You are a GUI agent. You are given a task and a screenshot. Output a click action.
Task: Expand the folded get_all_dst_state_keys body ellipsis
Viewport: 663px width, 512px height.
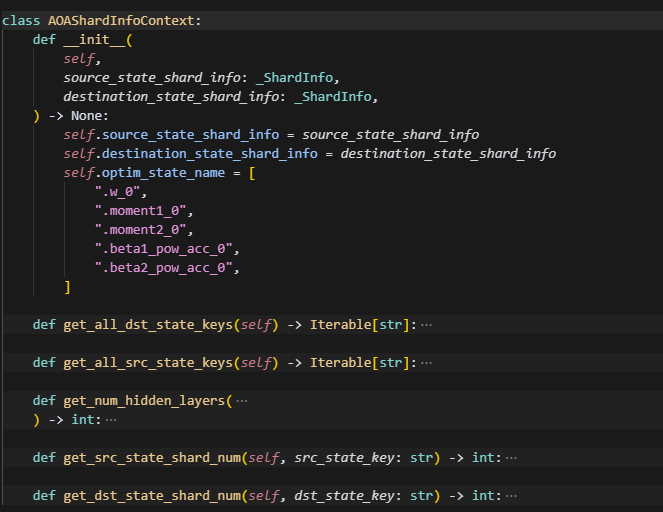(427, 325)
